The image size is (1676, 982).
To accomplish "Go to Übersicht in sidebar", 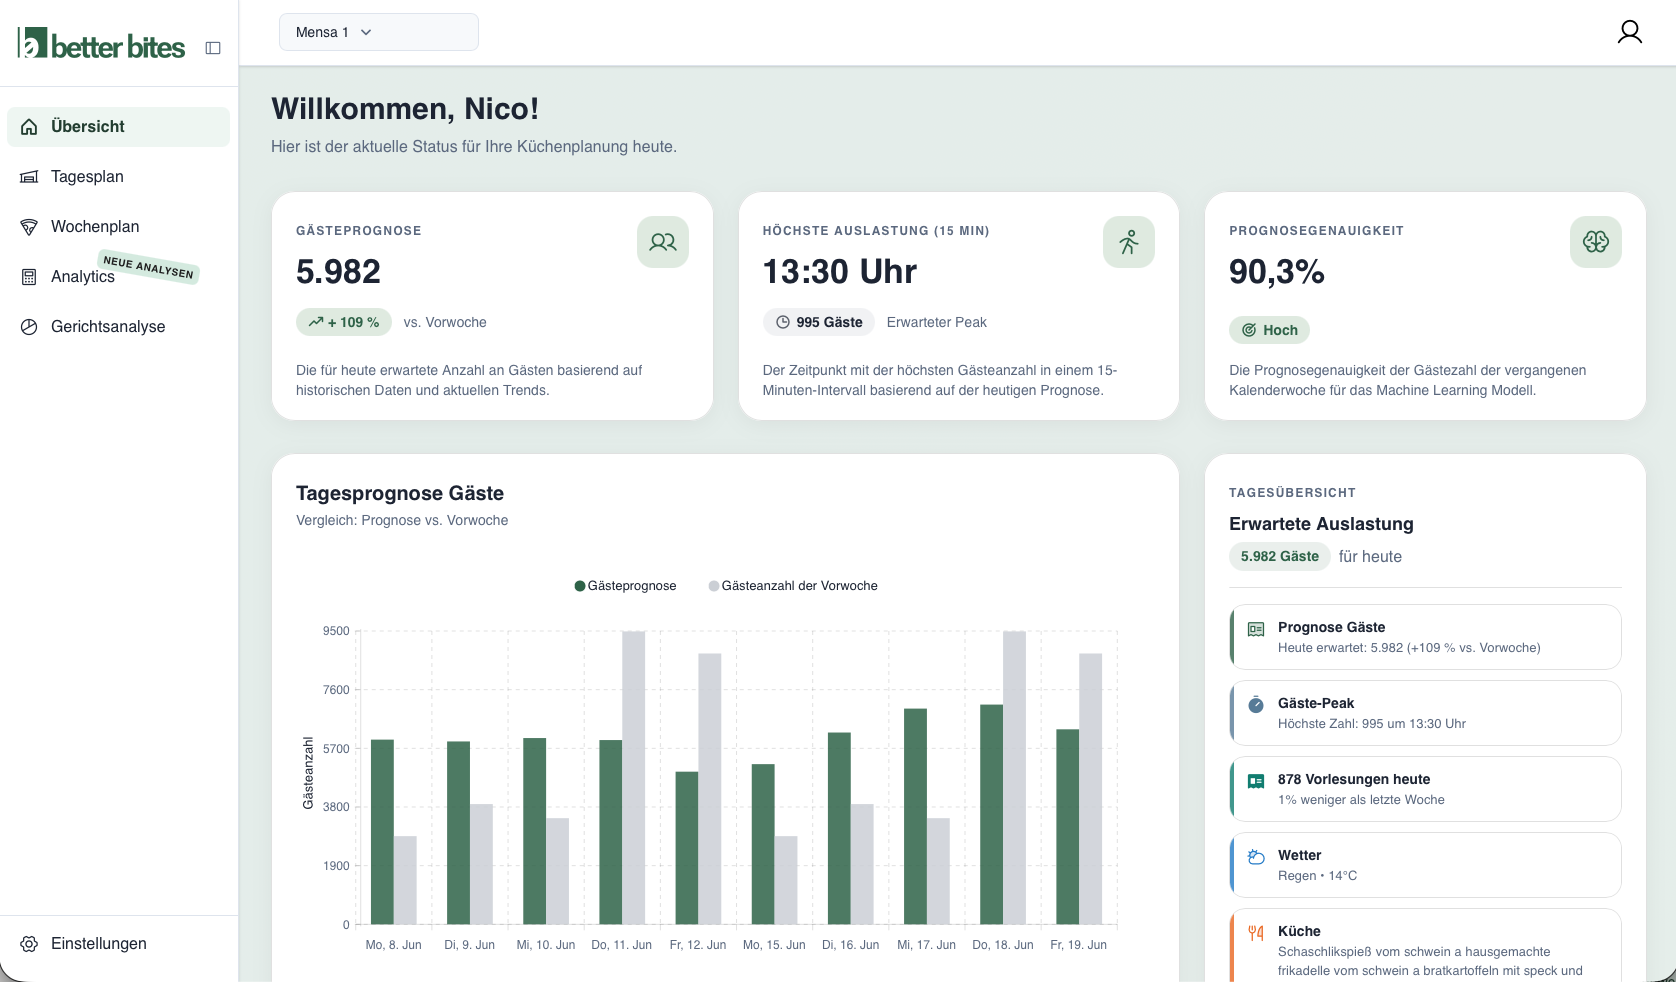I will (118, 127).
